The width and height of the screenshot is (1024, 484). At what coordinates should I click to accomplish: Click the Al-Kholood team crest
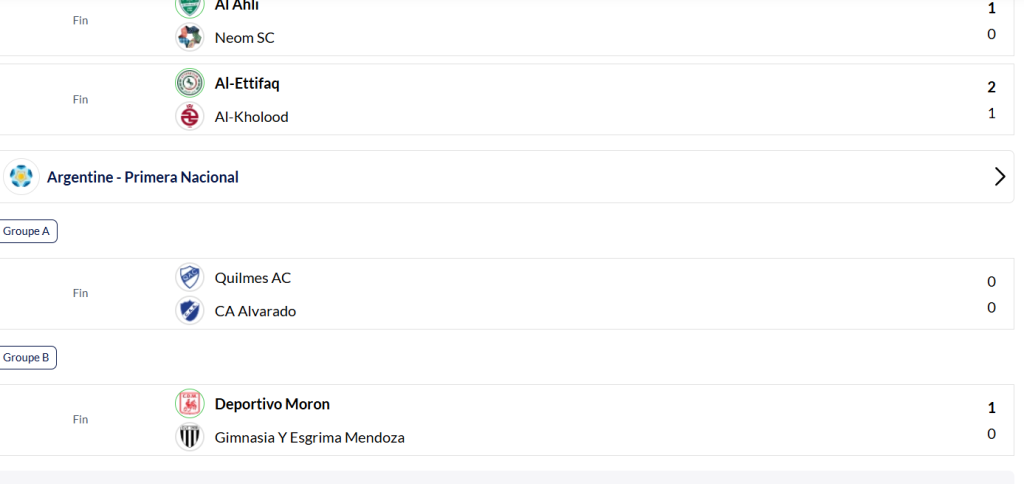click(x=189, y=116)
